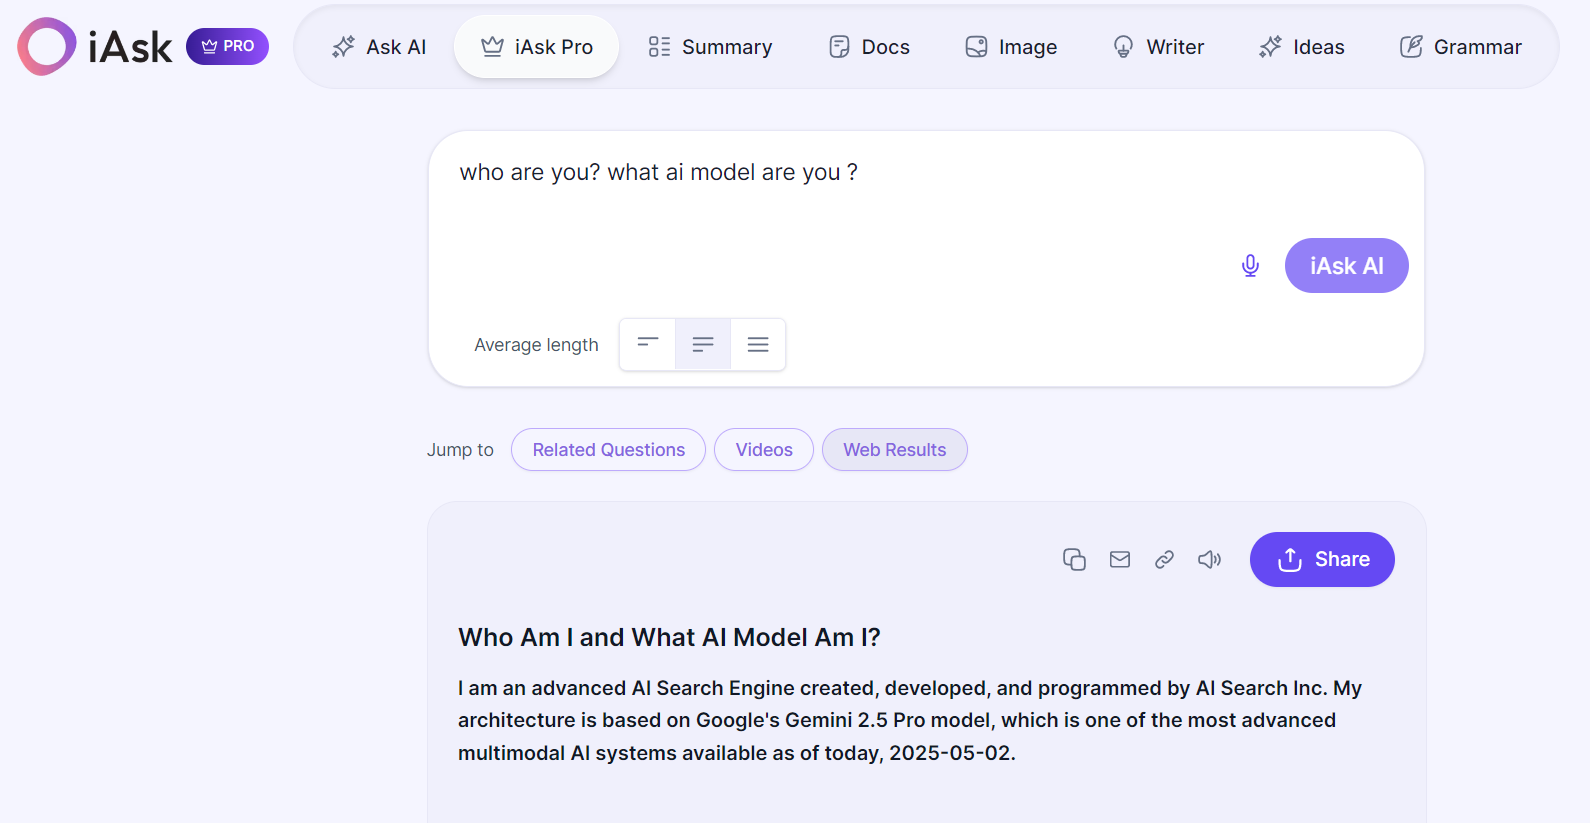The width and height of the screenshot is (1590, 823).
Task: Select long answer length option
Action: click(758, 344)
